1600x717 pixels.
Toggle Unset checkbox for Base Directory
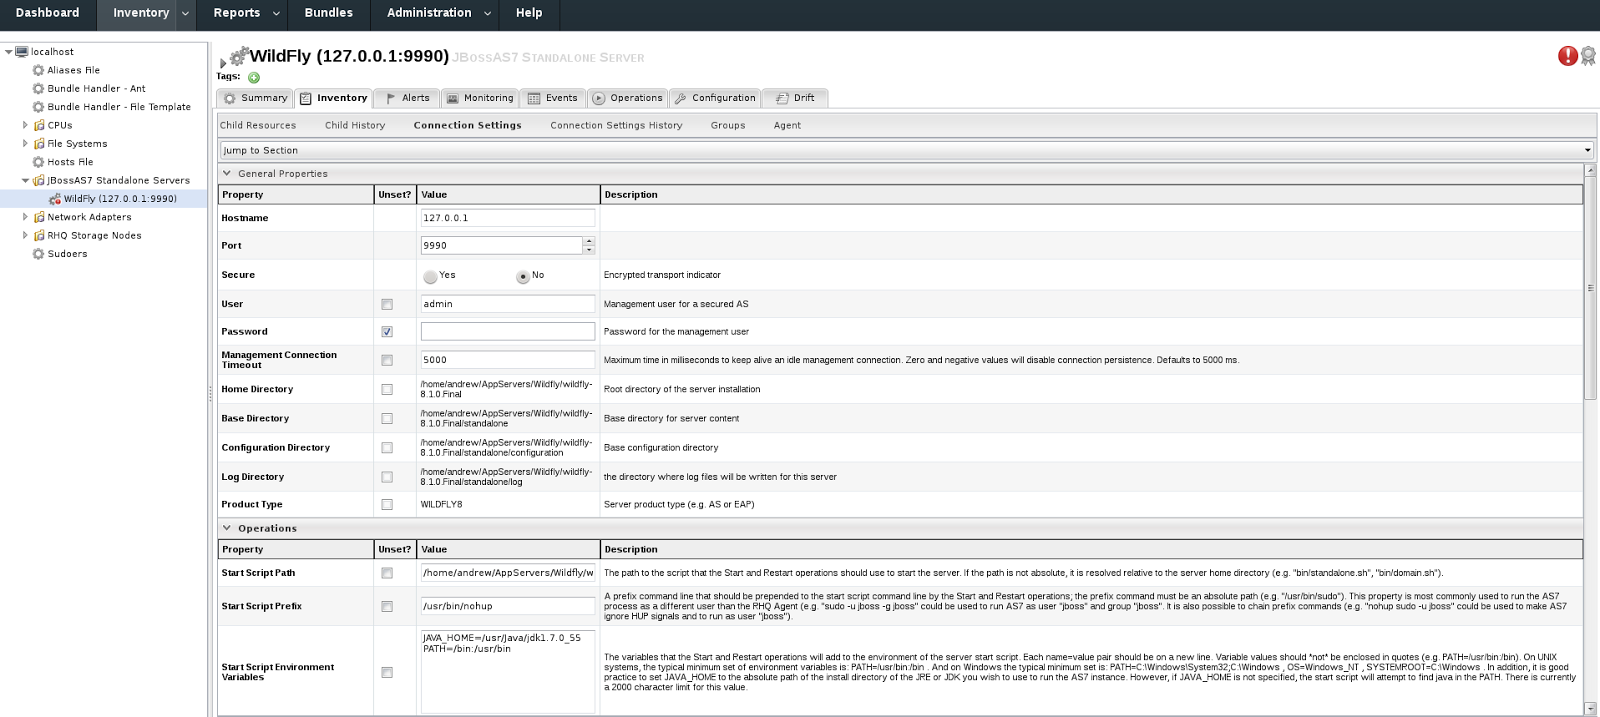click(x=387, y=418)
